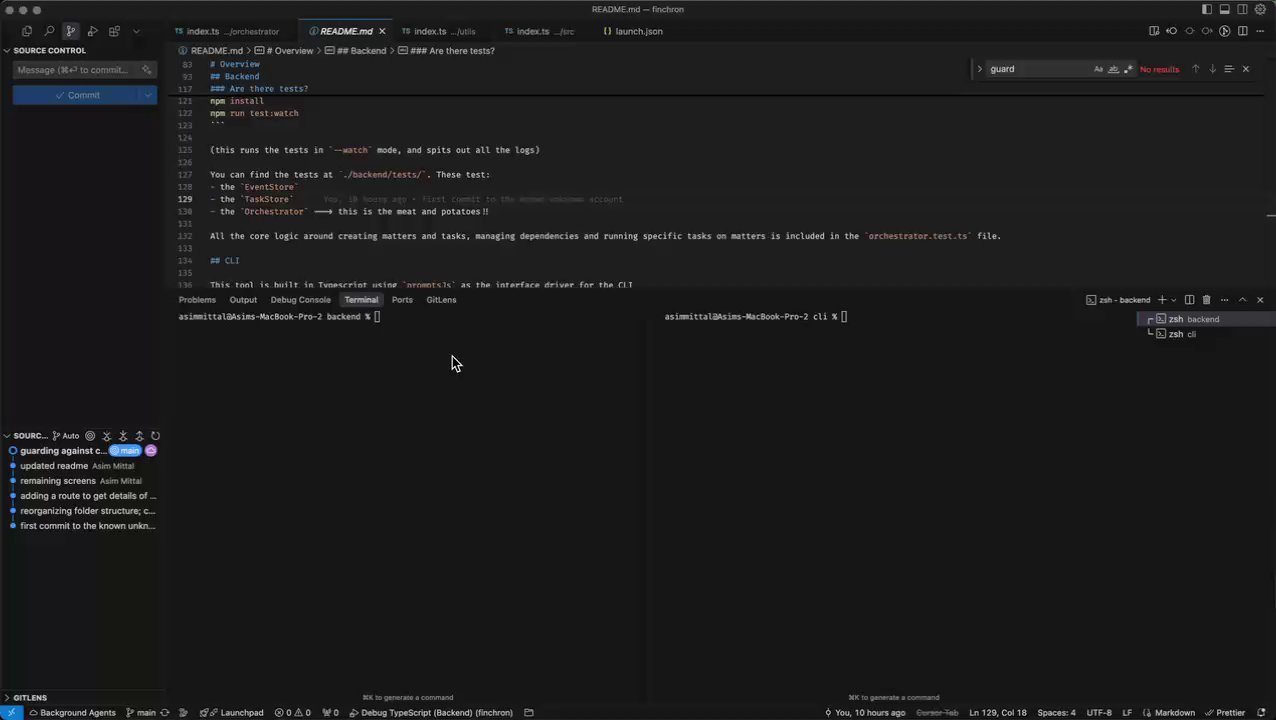
Task: Click '## Backend' breadcrumb item
Action: 361,51
